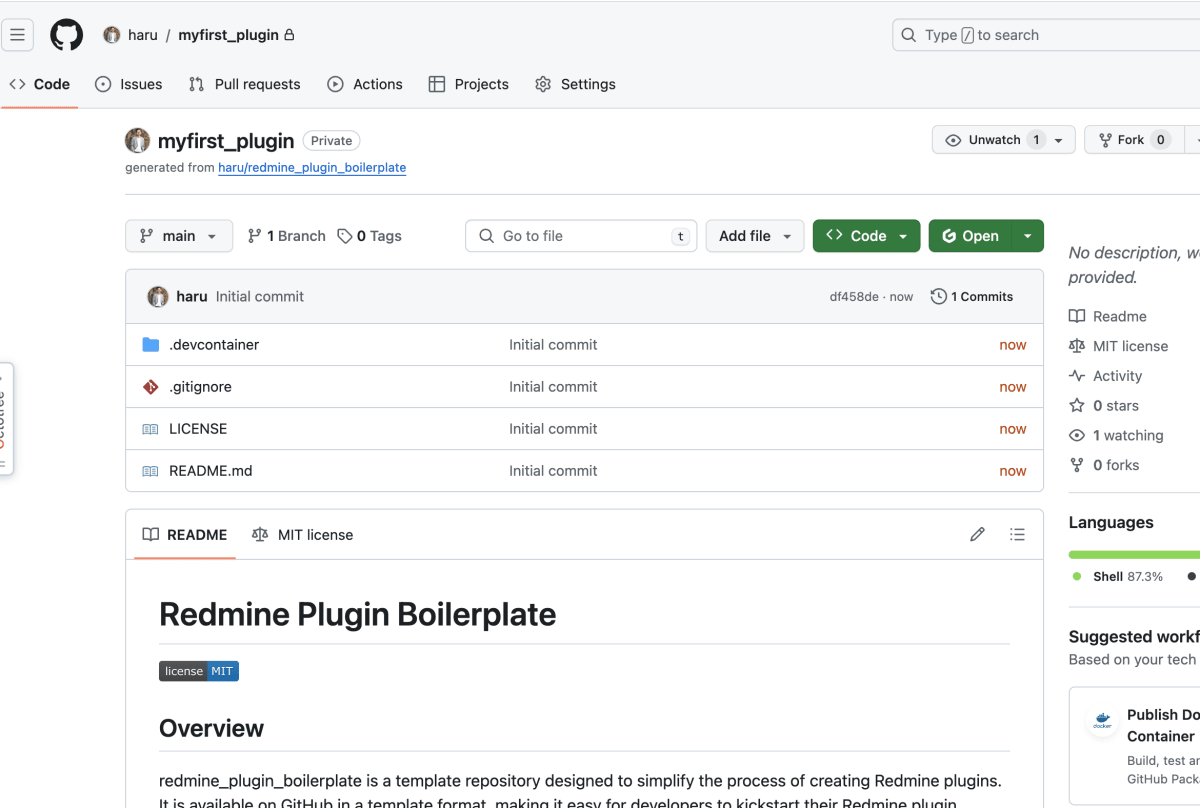Click the 0 stars sidebar link

1104,406
